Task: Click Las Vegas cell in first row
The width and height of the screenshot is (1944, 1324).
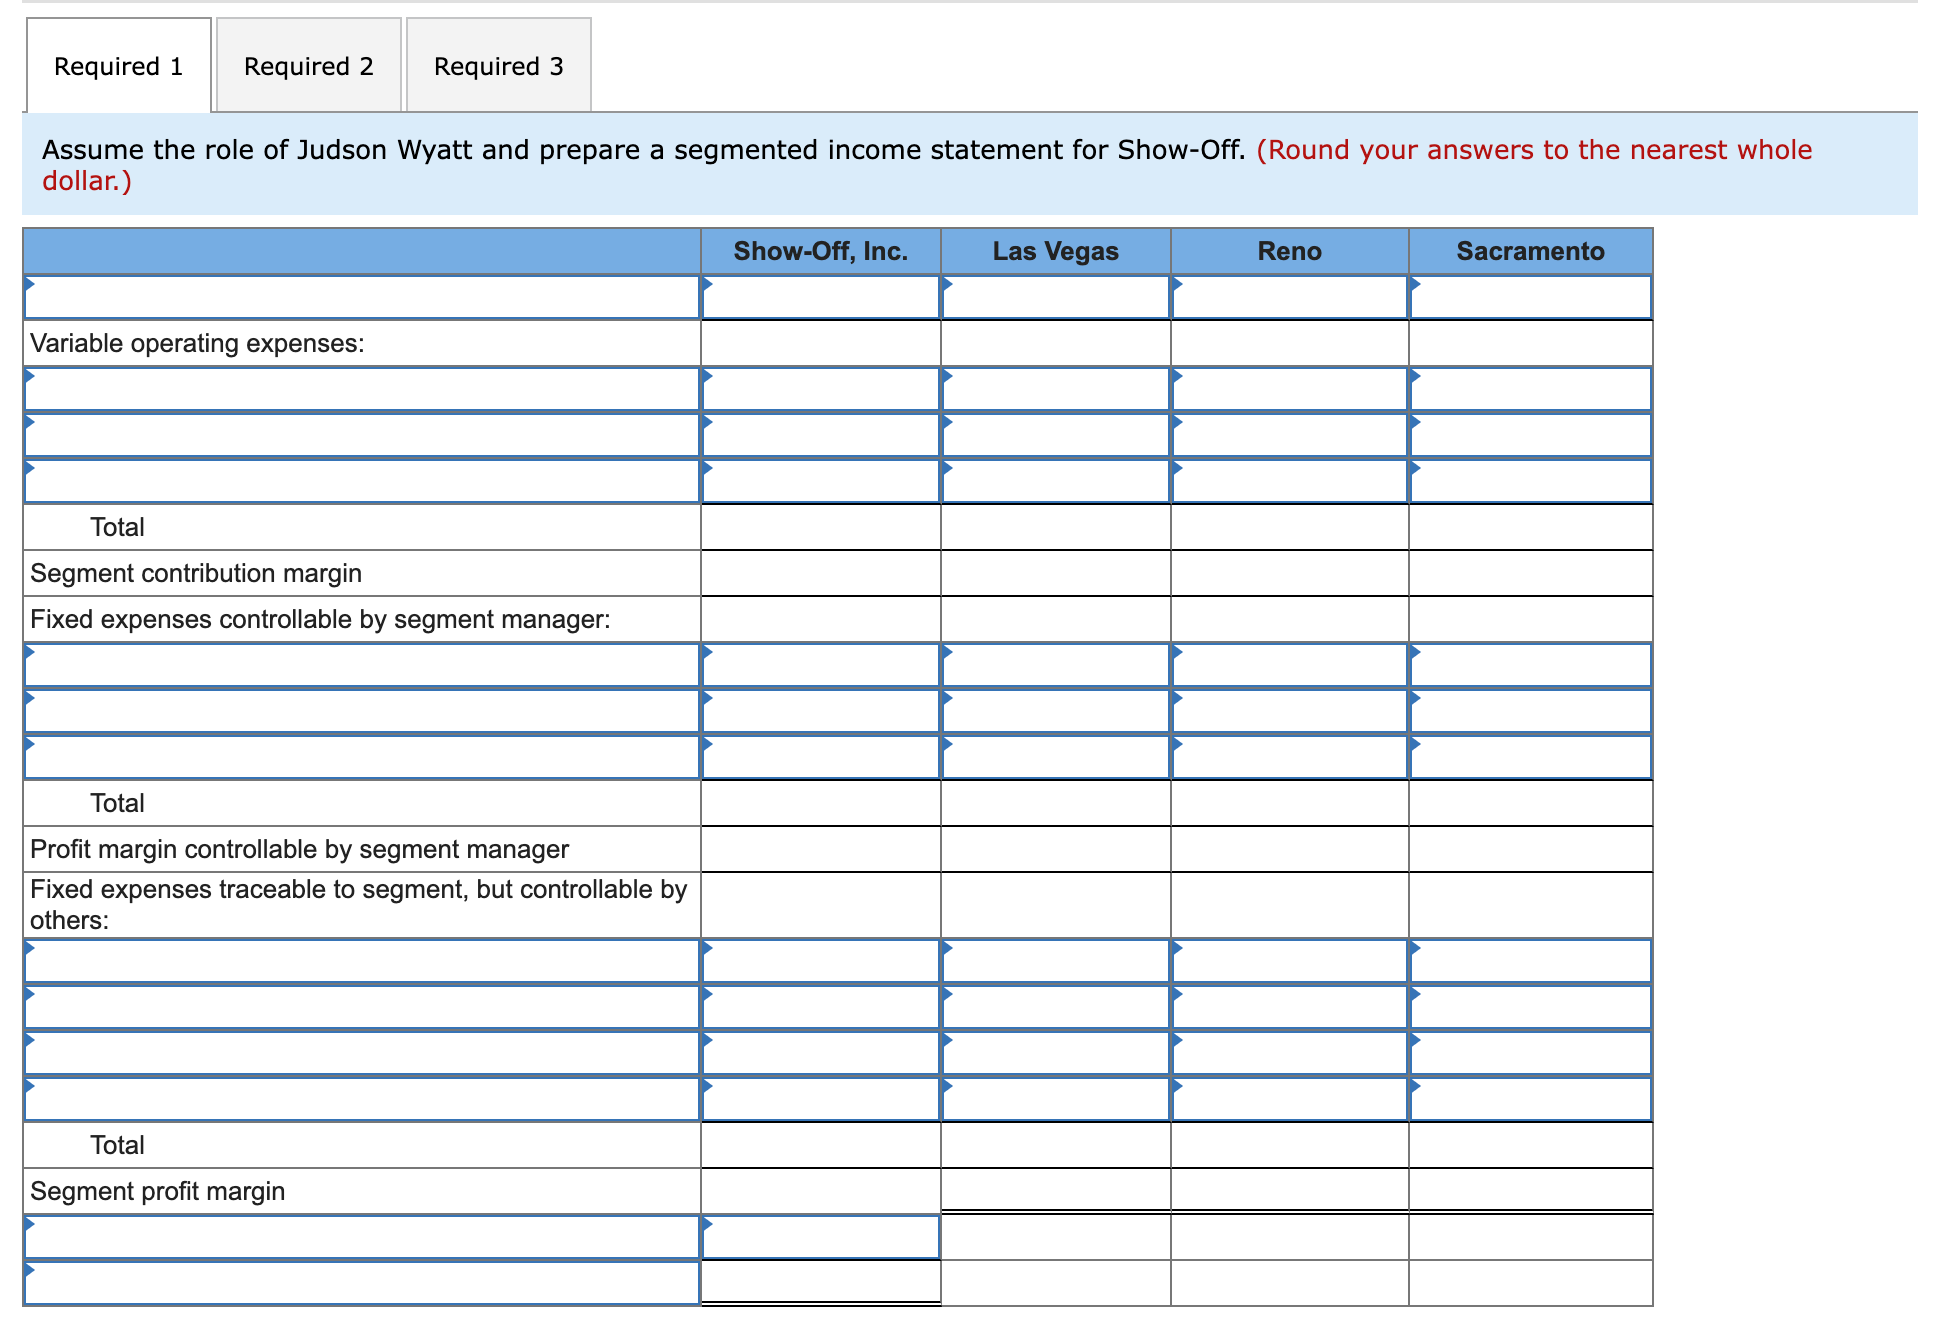Action: (1056, 298)
